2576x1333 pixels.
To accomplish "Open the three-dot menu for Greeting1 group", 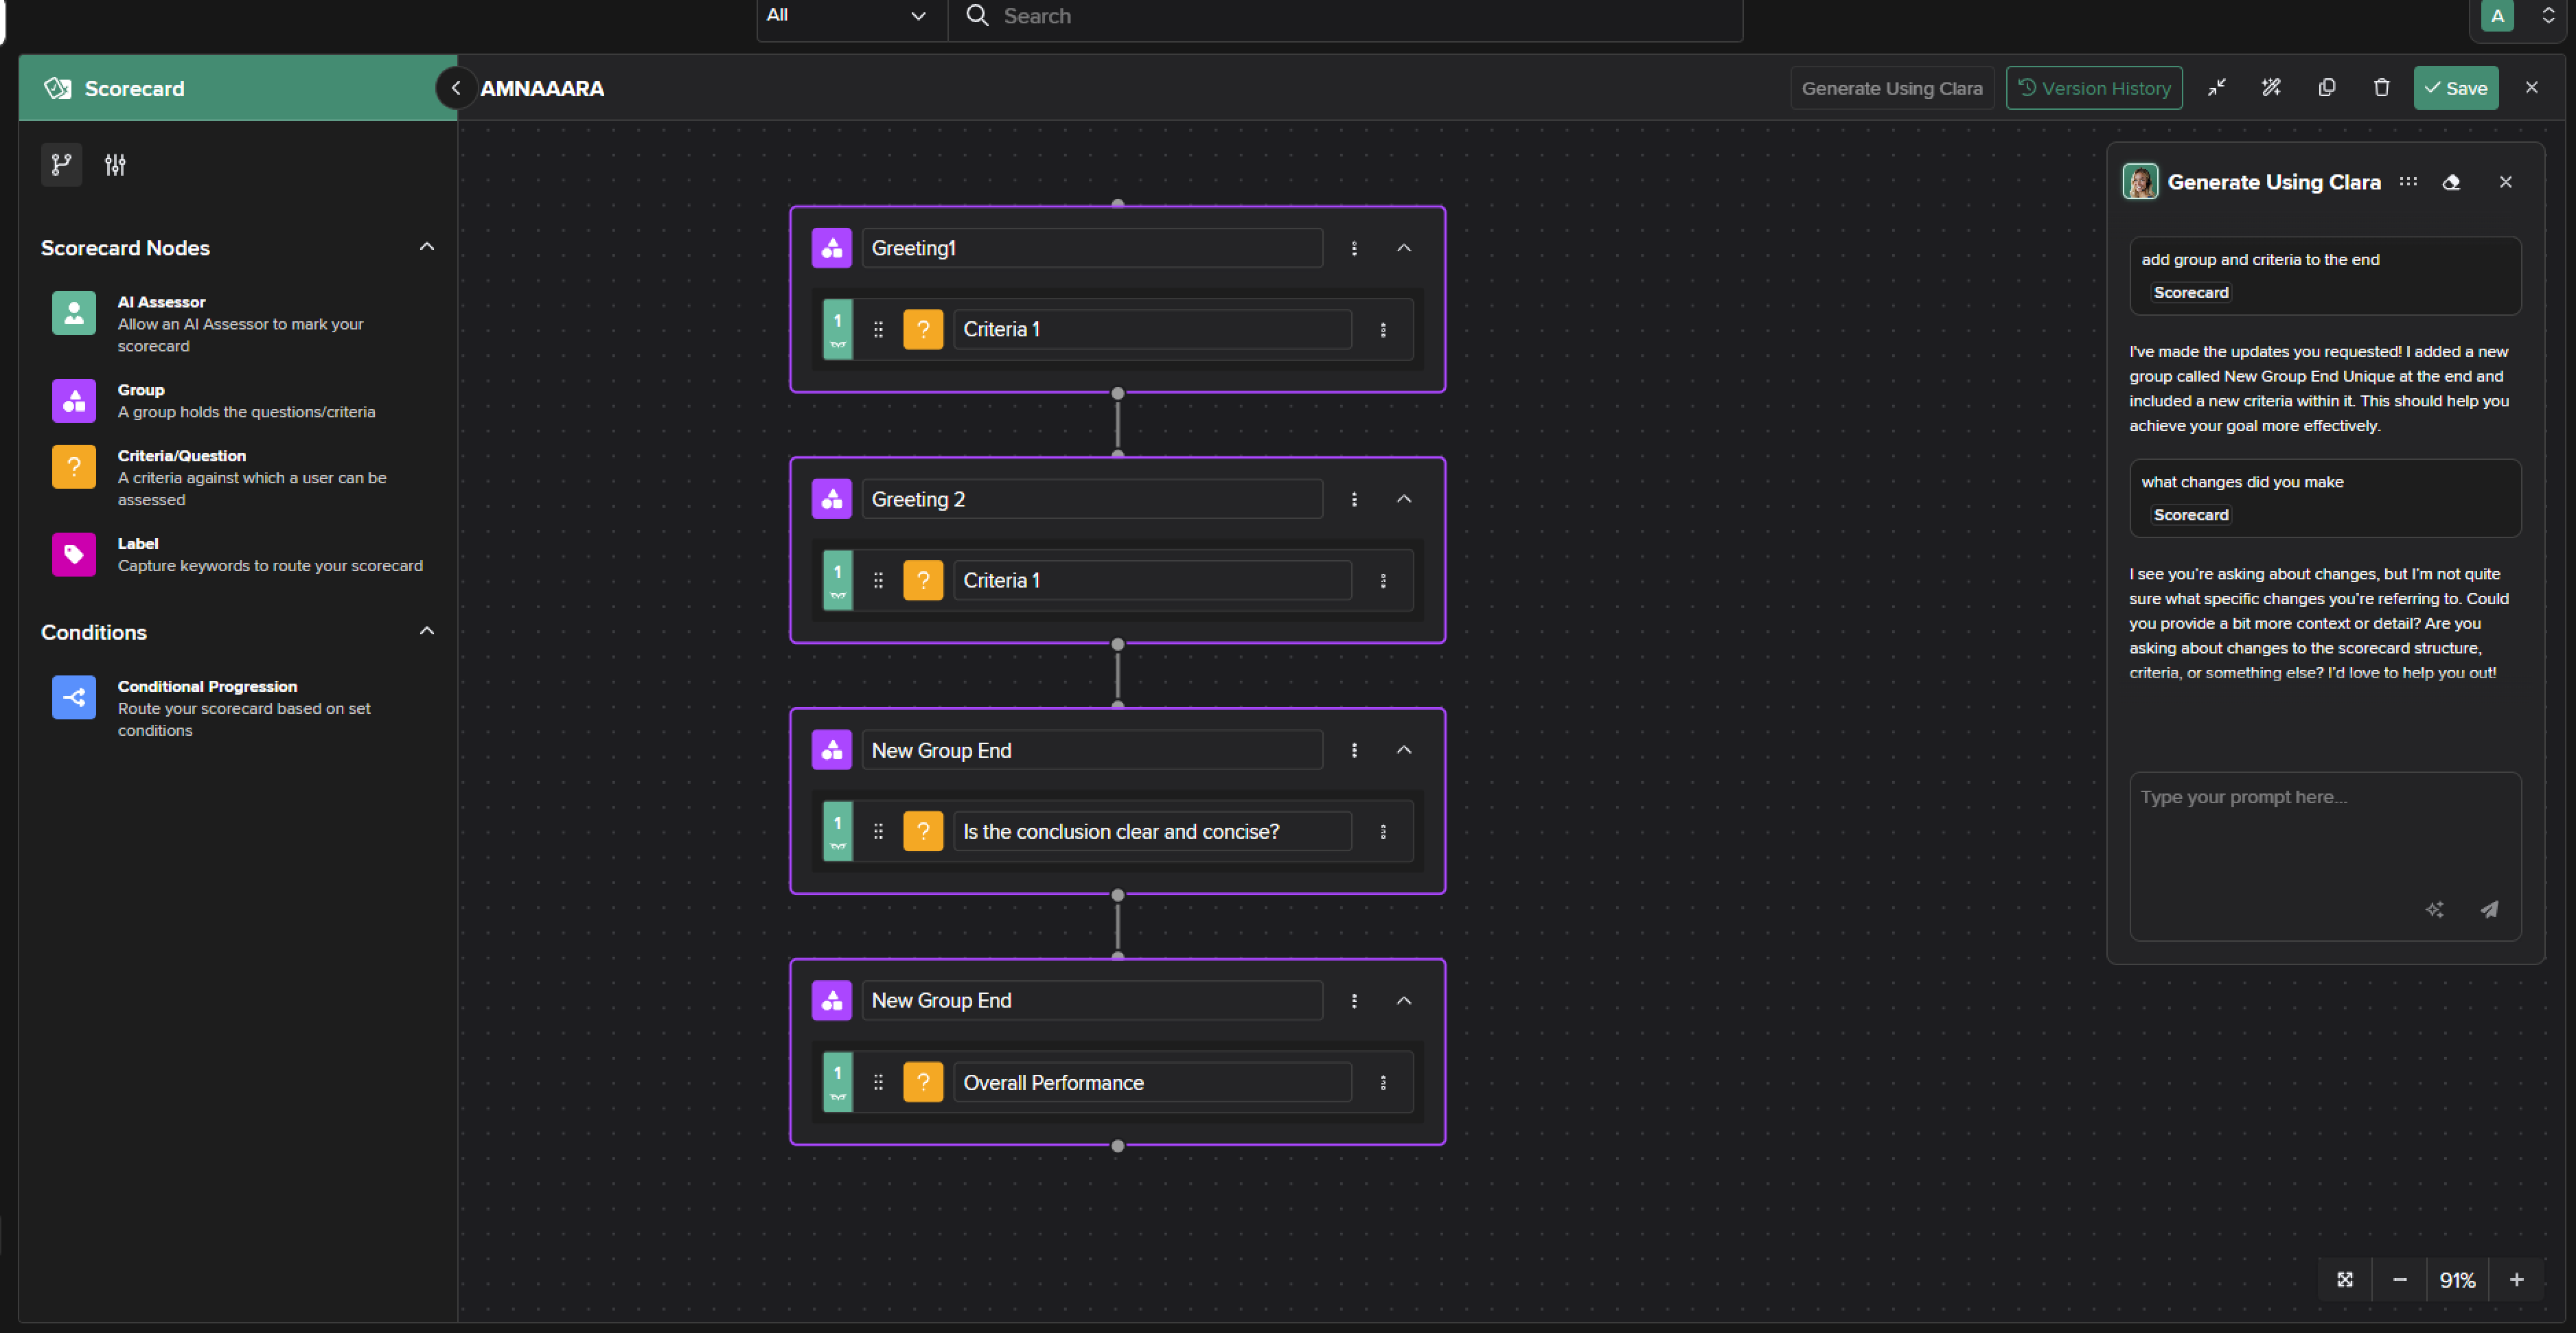I will [1355, 248].
